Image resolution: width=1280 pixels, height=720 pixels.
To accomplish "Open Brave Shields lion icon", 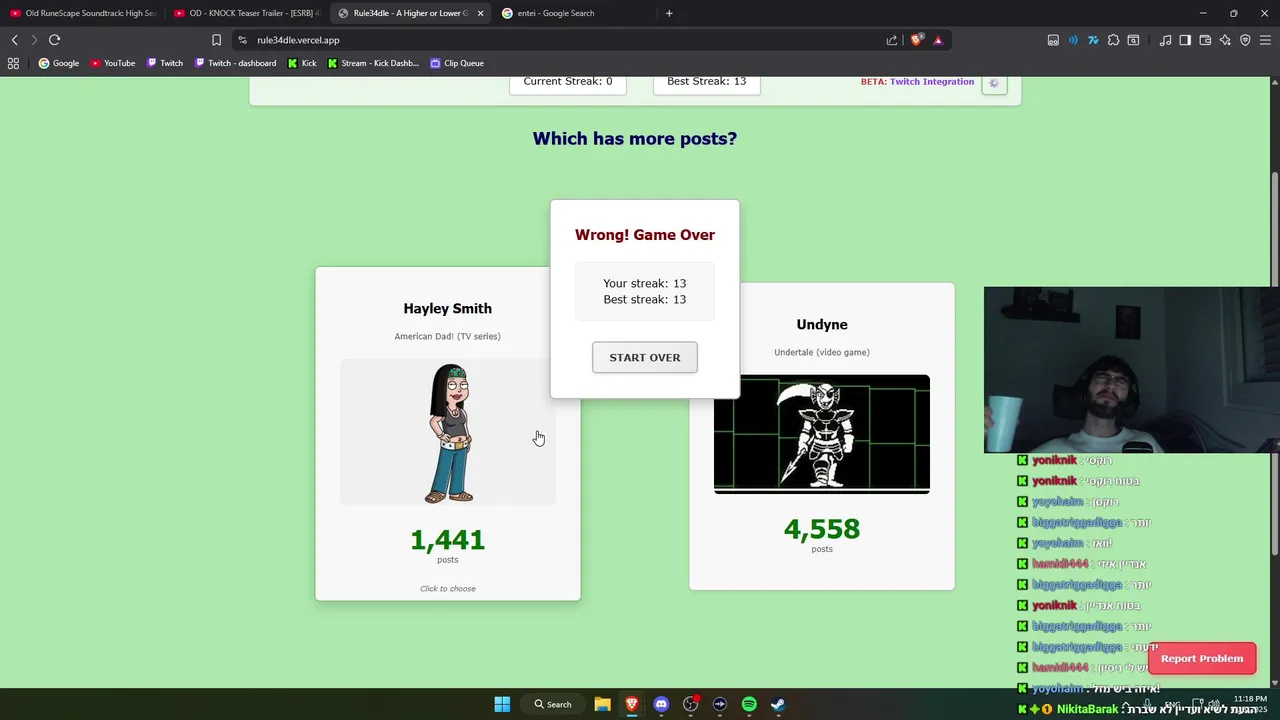I will coord(916,40).
